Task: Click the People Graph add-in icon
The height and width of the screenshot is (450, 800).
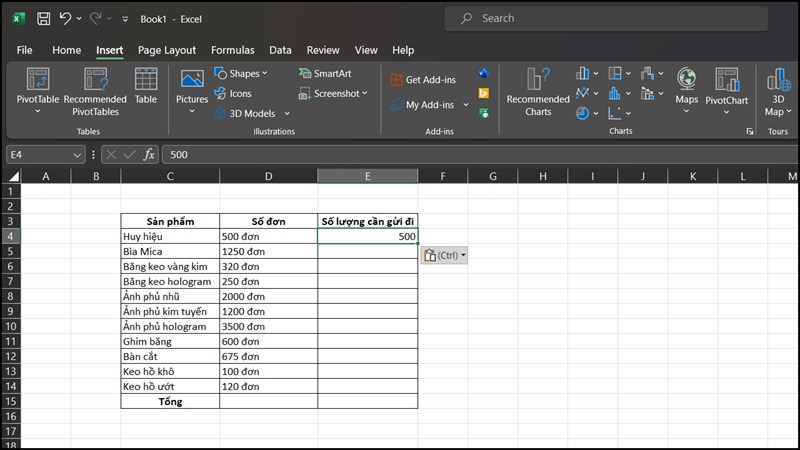Action: tap(484, 113)
